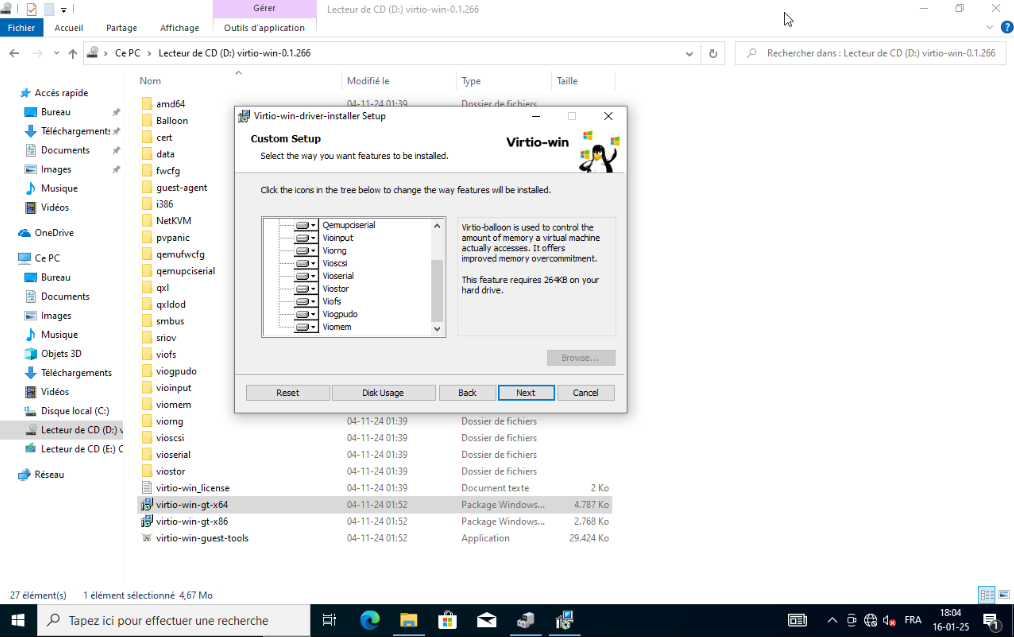1014x637 pixels.
Task: Open Réseau in navigation pane
Action: point(49,475)
